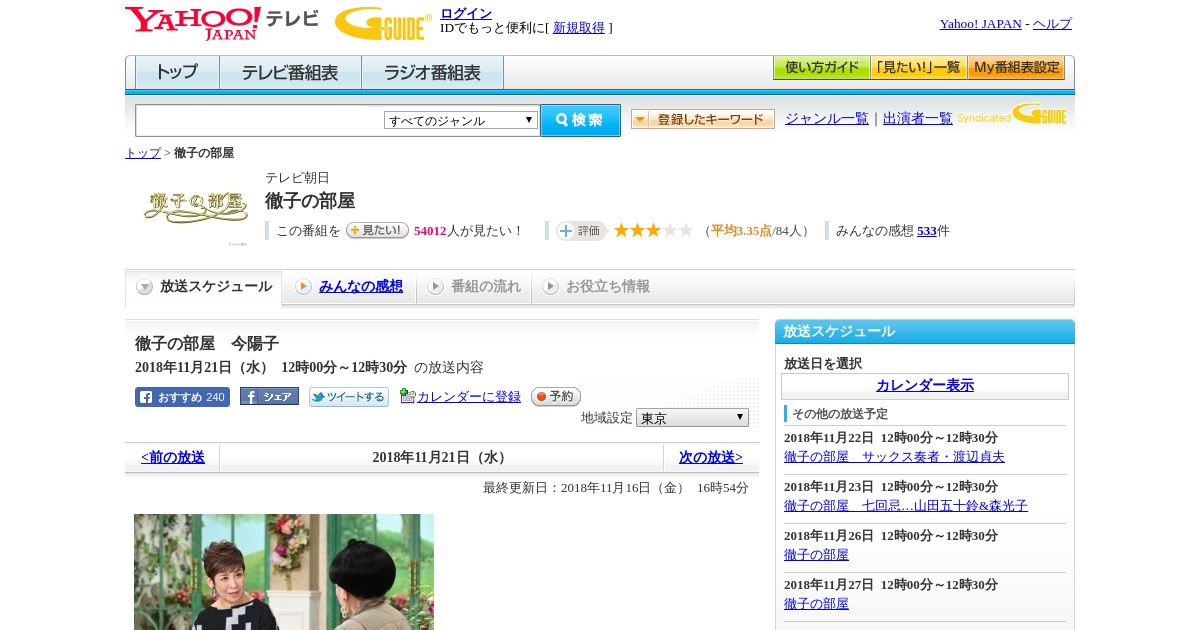Click the 徹子の部屋 今陽子 episode title
The height and width of the screenshot is (630, 1200).
[207, 343]
